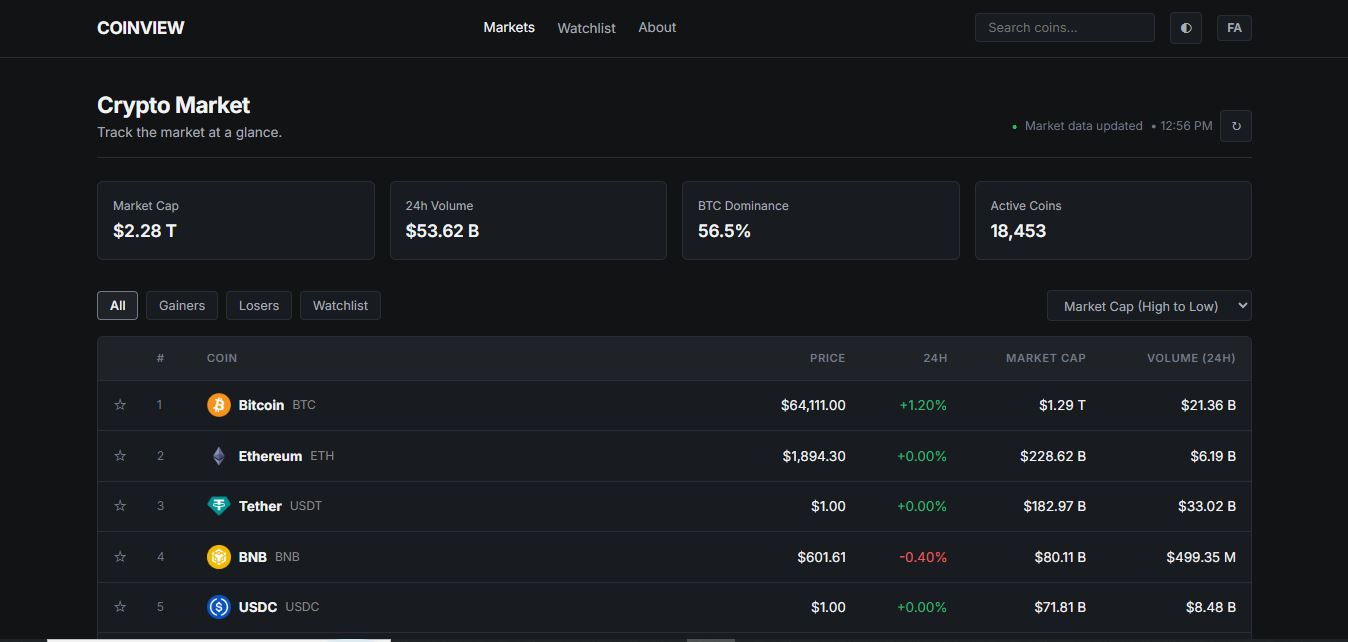Image resolution: width=1348 pixels, height=642 pixels.
Task: Click BNB -0.40% change value
Action: (923, 557)
